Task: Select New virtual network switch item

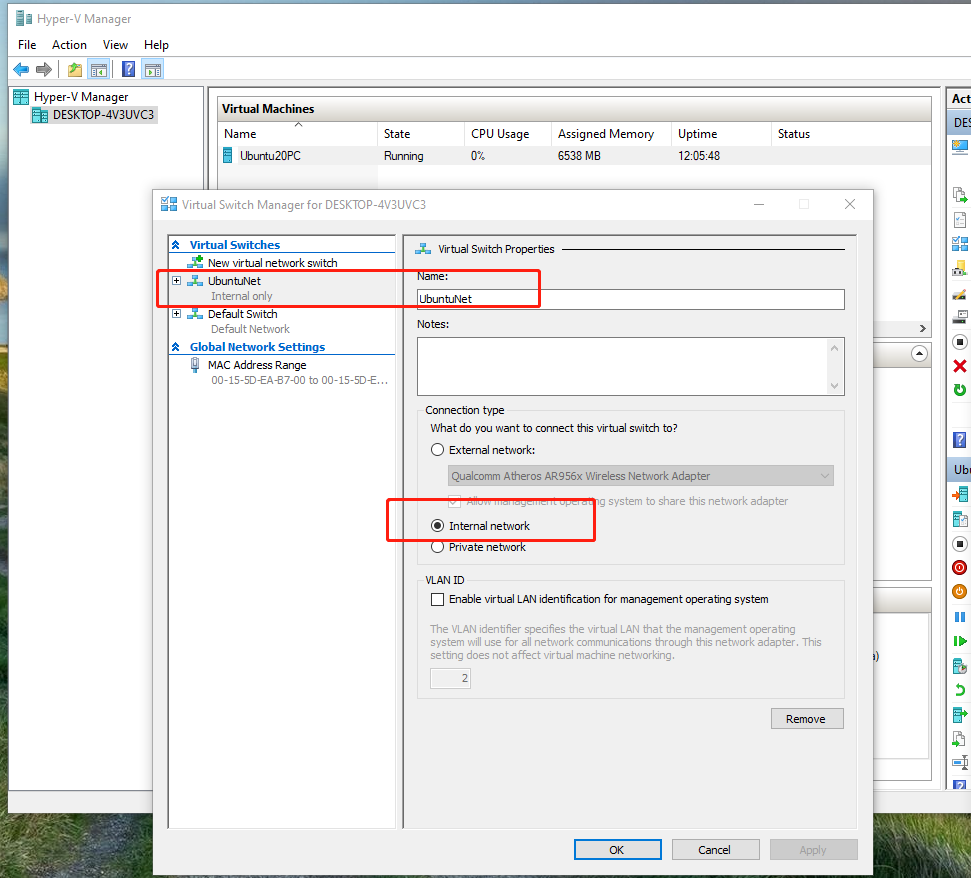Action: 272,263
